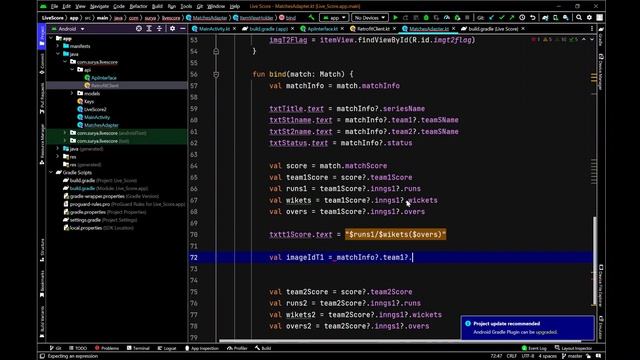Toggle the Commit tool window sidebar button

tap(42, 64)
